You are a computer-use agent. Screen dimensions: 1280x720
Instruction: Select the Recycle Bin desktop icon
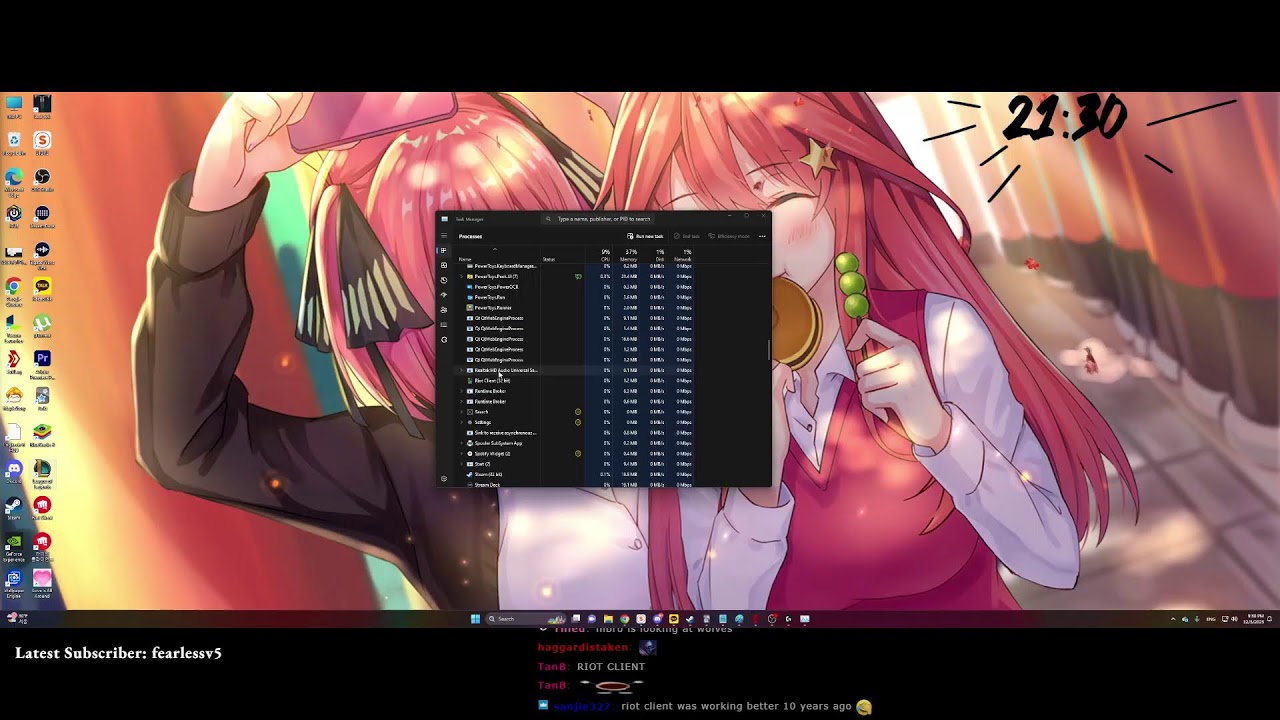coord(14,142)
